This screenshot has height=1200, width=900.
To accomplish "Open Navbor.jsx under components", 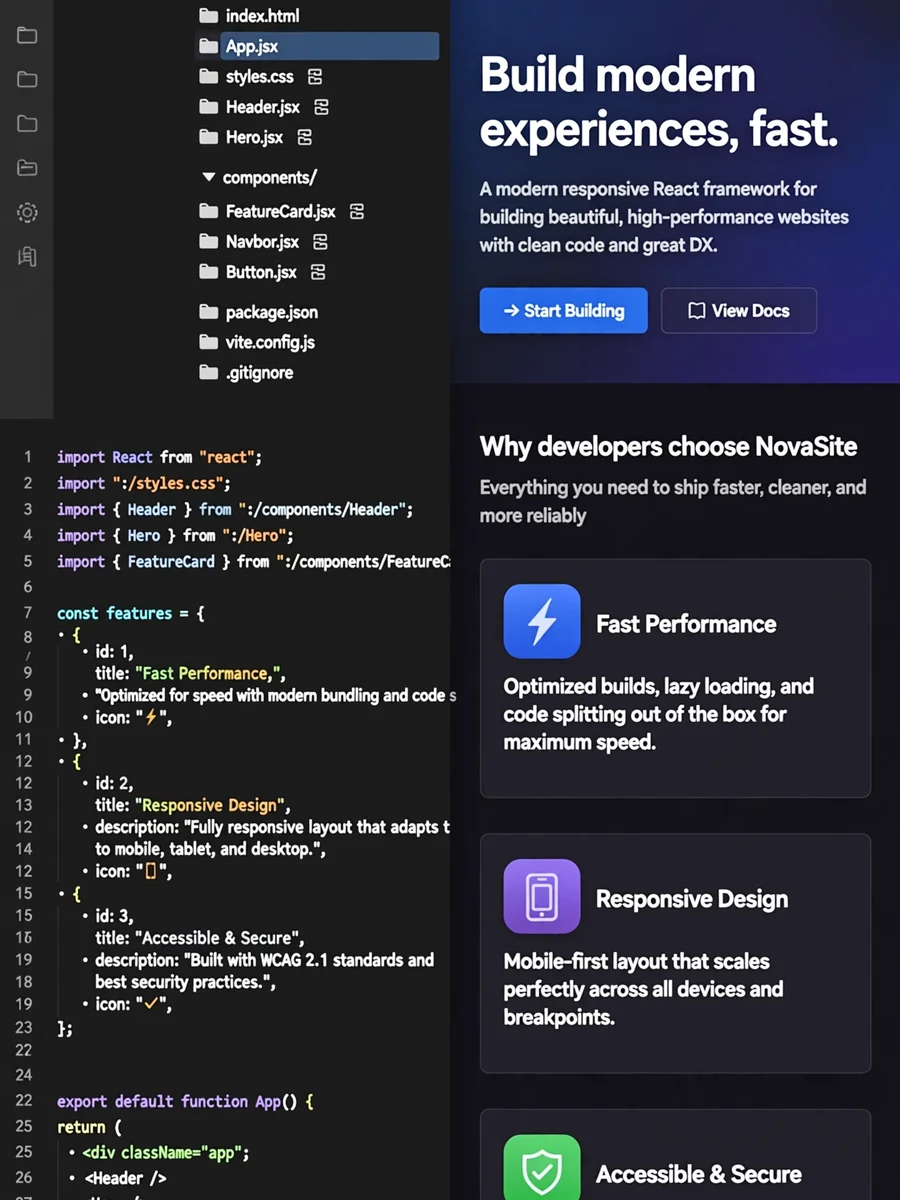I will [262, 242].
